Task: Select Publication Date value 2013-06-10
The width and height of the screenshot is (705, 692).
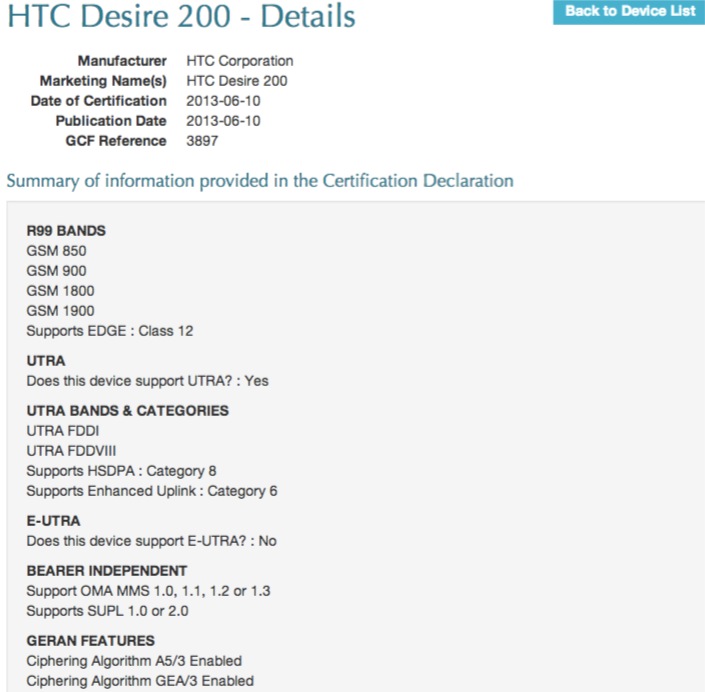Action: (x=223, y=121)
